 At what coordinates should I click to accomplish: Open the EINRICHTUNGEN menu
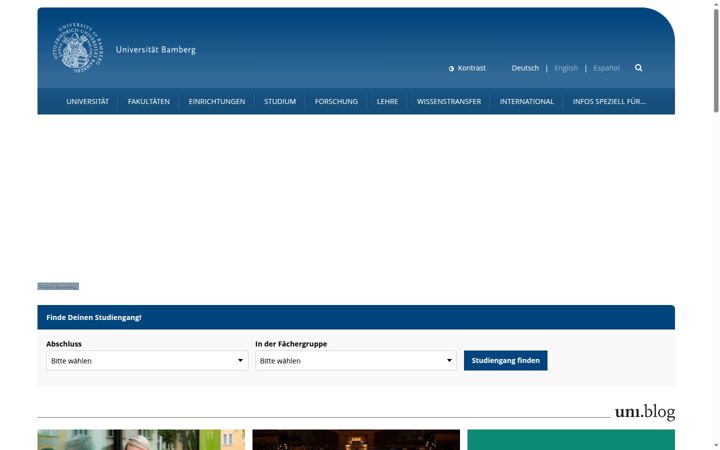click(217, 101)
